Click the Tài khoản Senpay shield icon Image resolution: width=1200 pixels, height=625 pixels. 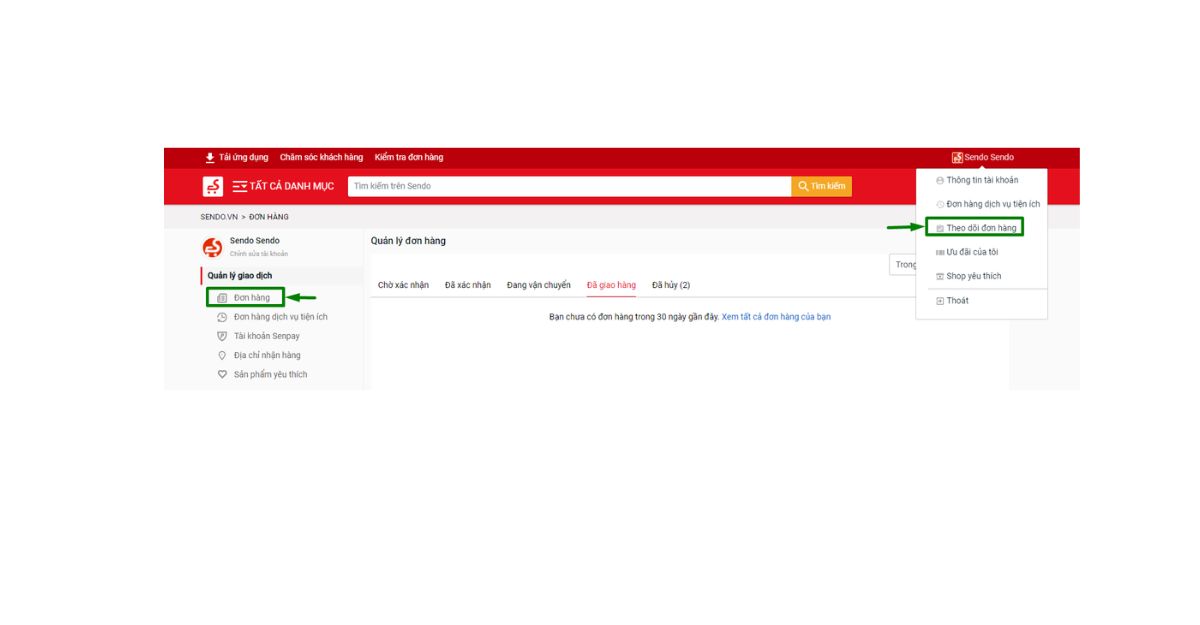click(222, 336)
